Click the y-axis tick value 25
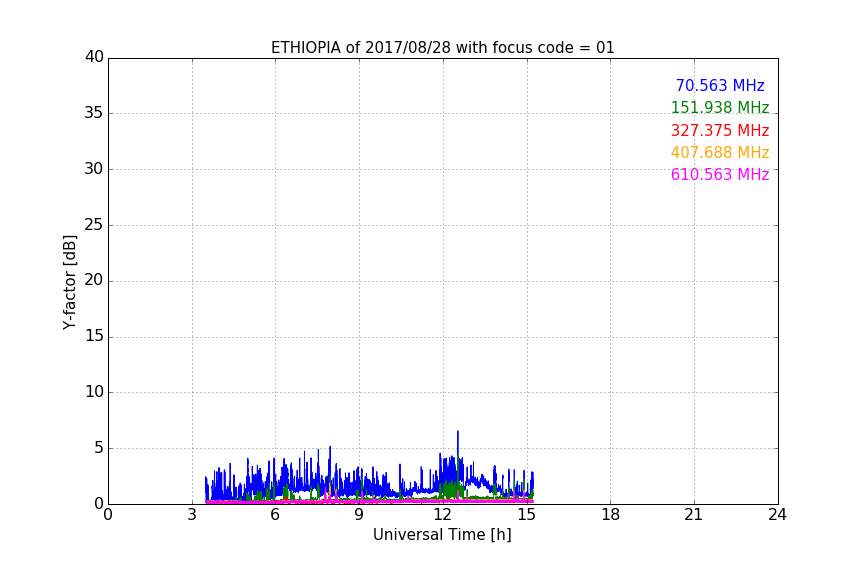 [x=94, y=225]
